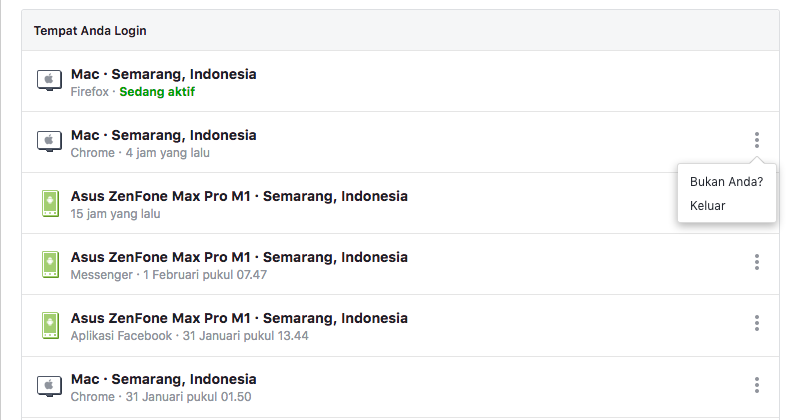Click the Mac icon for 31 Januari Chrome session
The image size is (800, 420).
click(x=49, y=386)
